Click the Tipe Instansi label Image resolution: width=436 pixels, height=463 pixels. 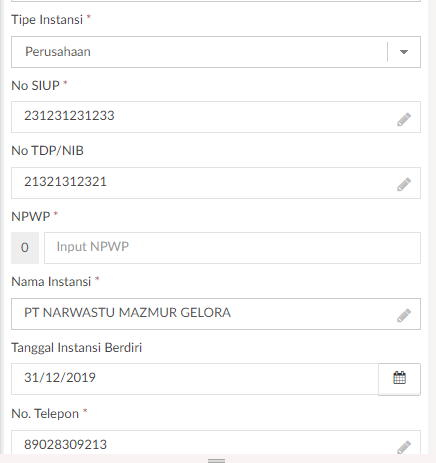point(47,20)
